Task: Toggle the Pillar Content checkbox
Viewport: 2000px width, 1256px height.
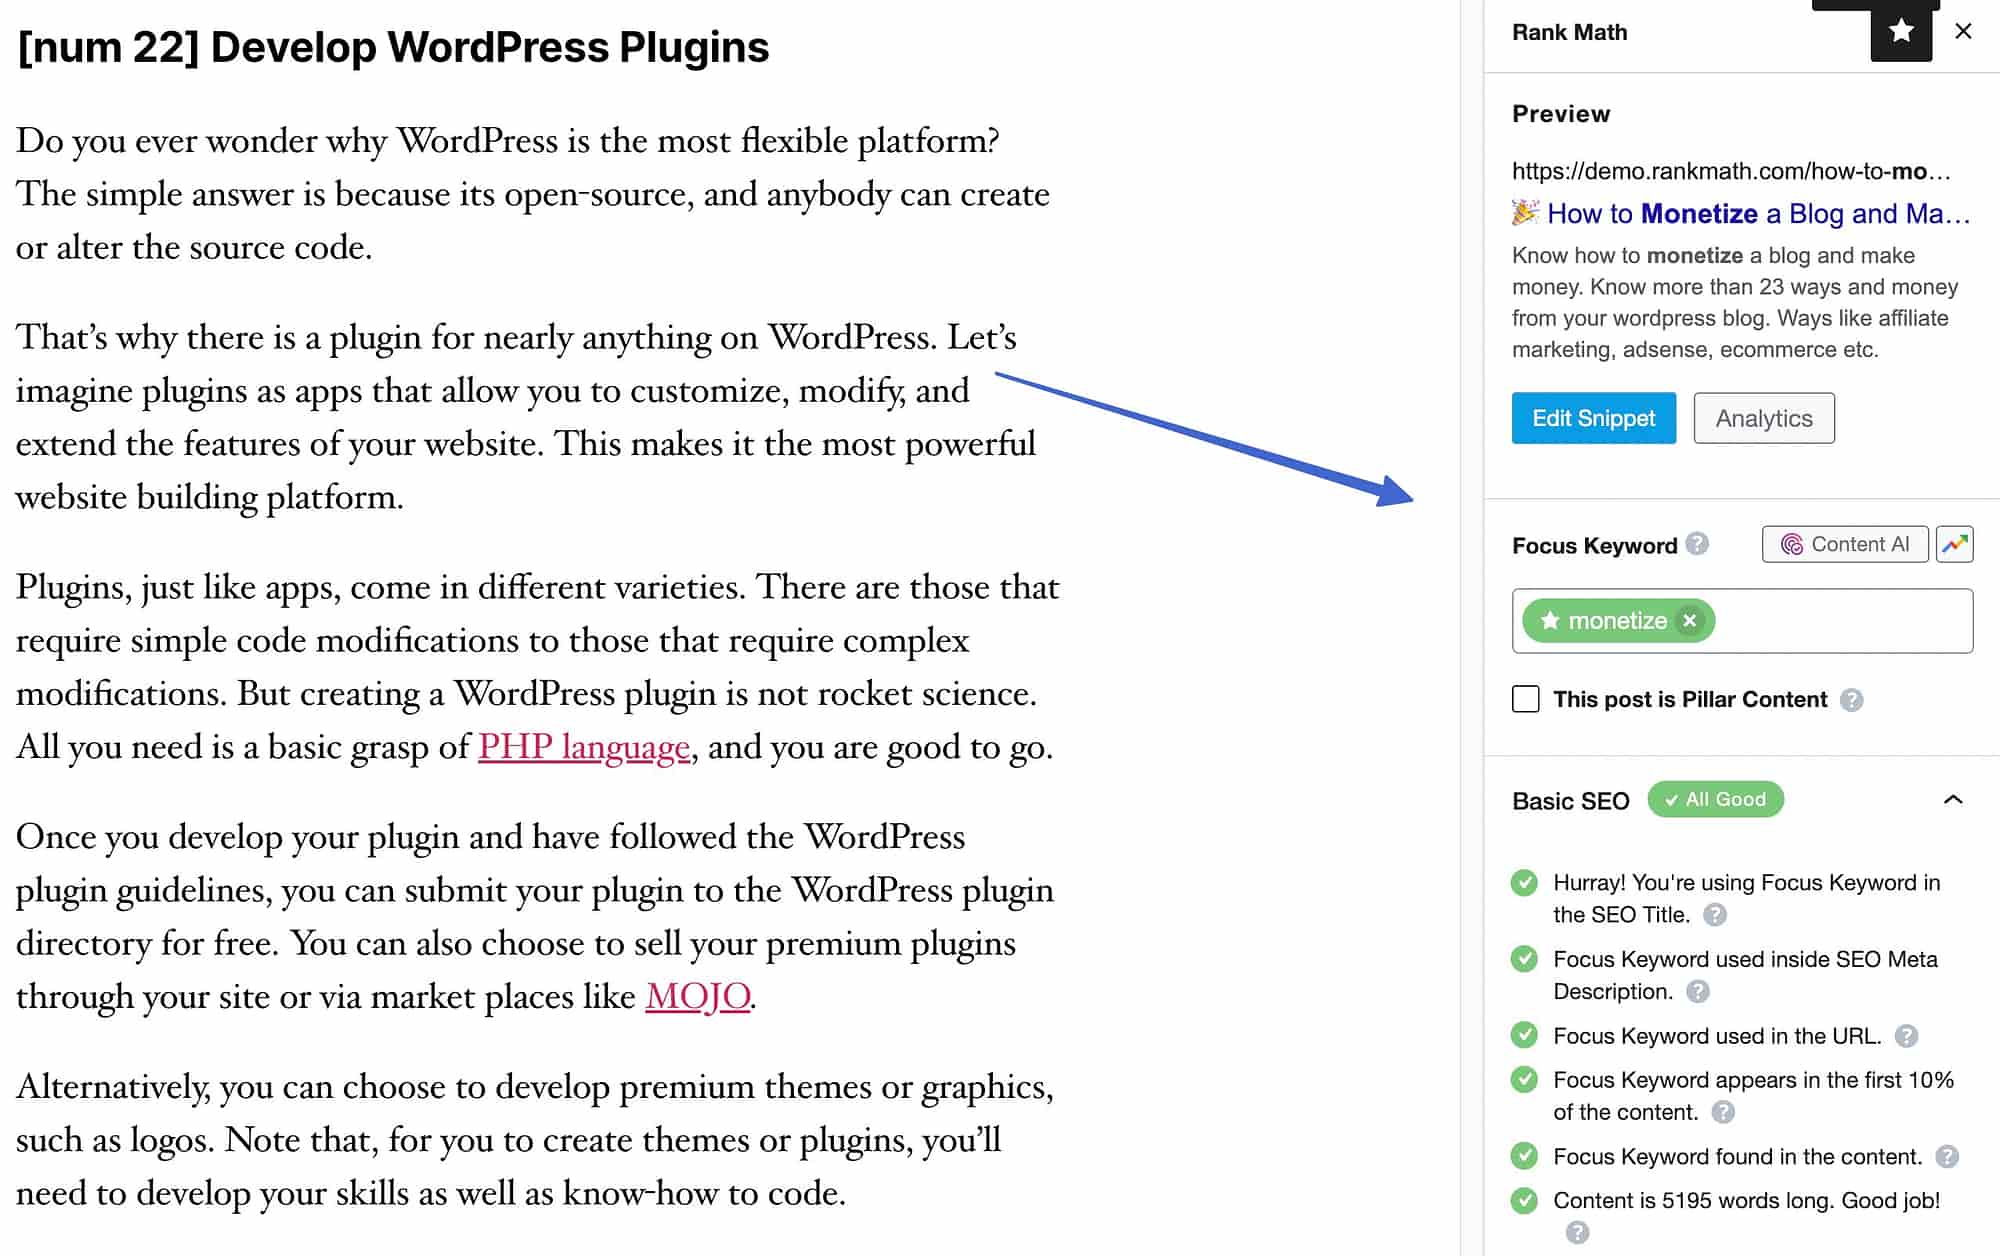Action: pos(1525,699)
